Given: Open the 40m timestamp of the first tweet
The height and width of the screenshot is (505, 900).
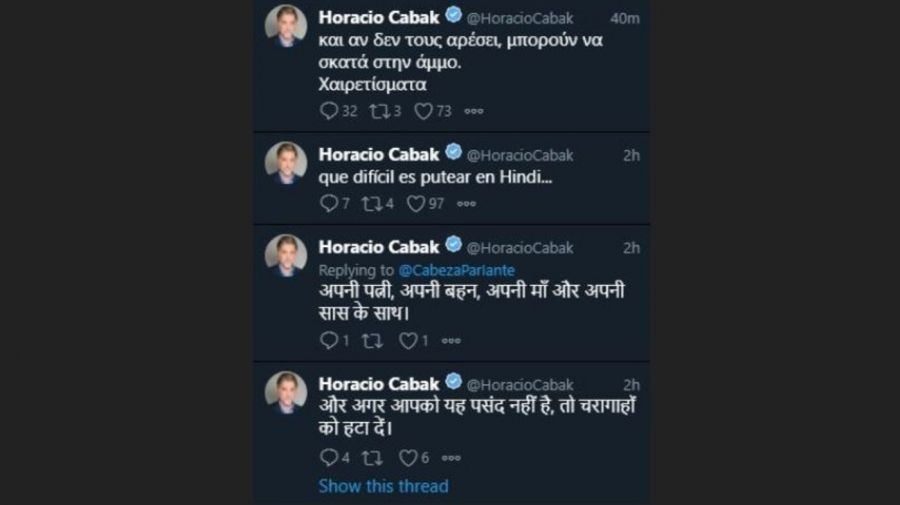Looking at the screenshot, I should 627,17.
